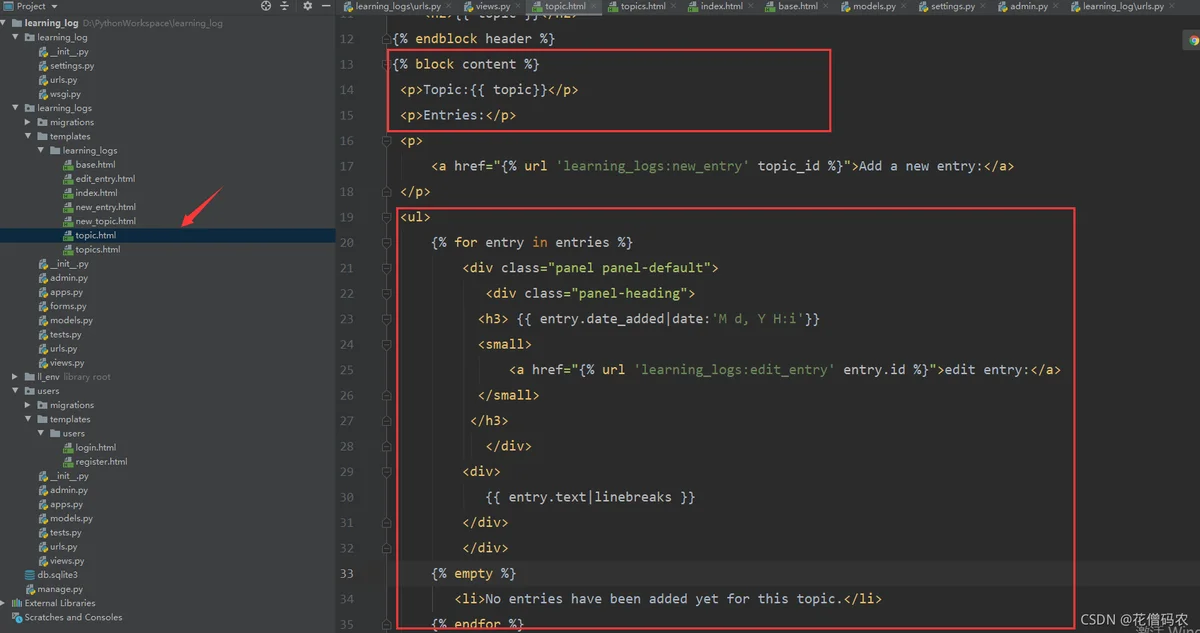Fold the panel-default div on line 21

386,268
